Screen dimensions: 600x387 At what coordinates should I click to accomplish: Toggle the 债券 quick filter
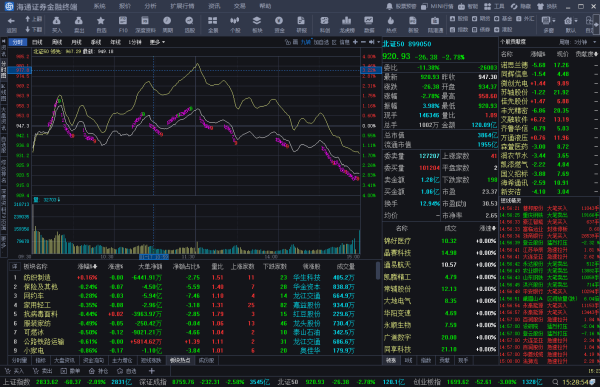pyautogui.click(x=481, y=29)
